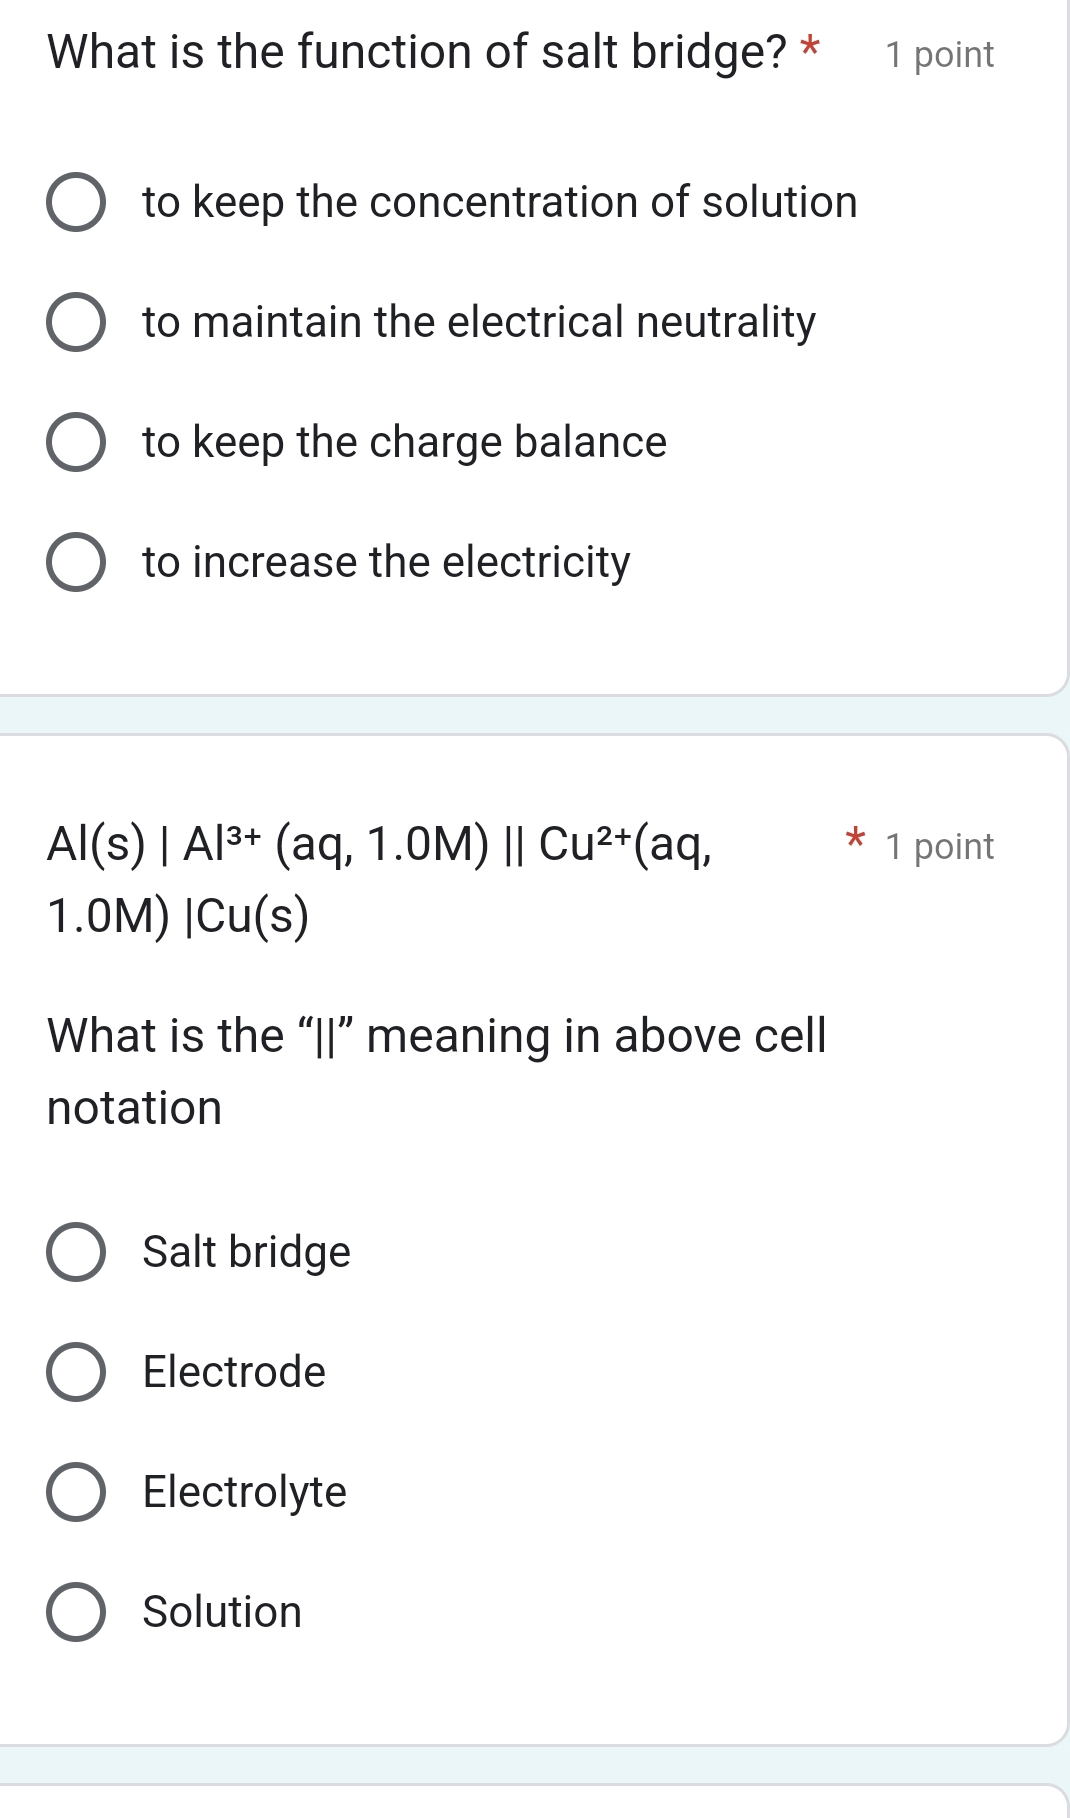
Task: Click the 'to keep the concentration of solution' label text
Action: (x=499, y=202)
